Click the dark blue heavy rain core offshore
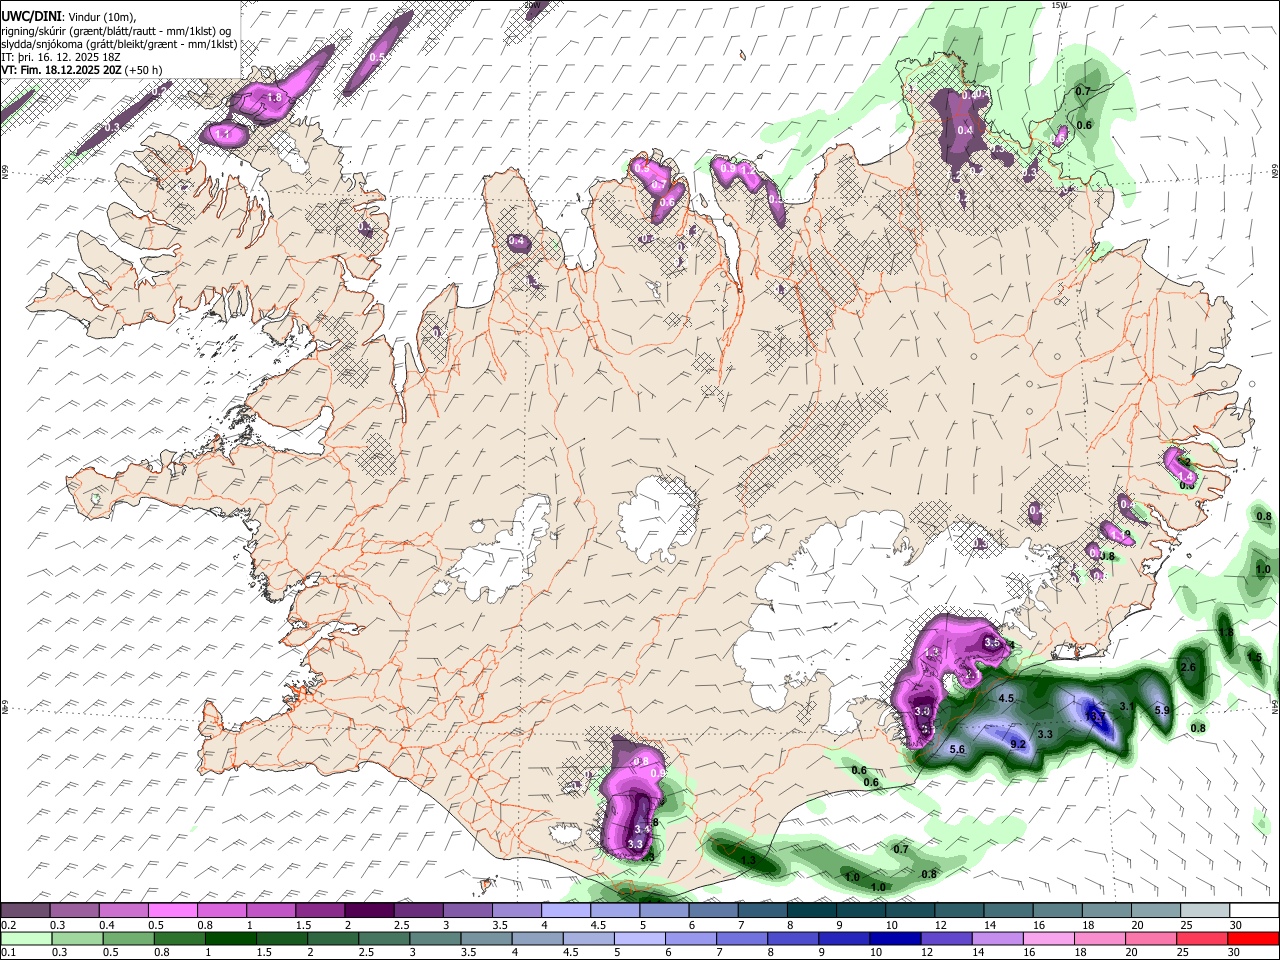This screenshot has height=960, width=1280. [x=1096, y=716]
